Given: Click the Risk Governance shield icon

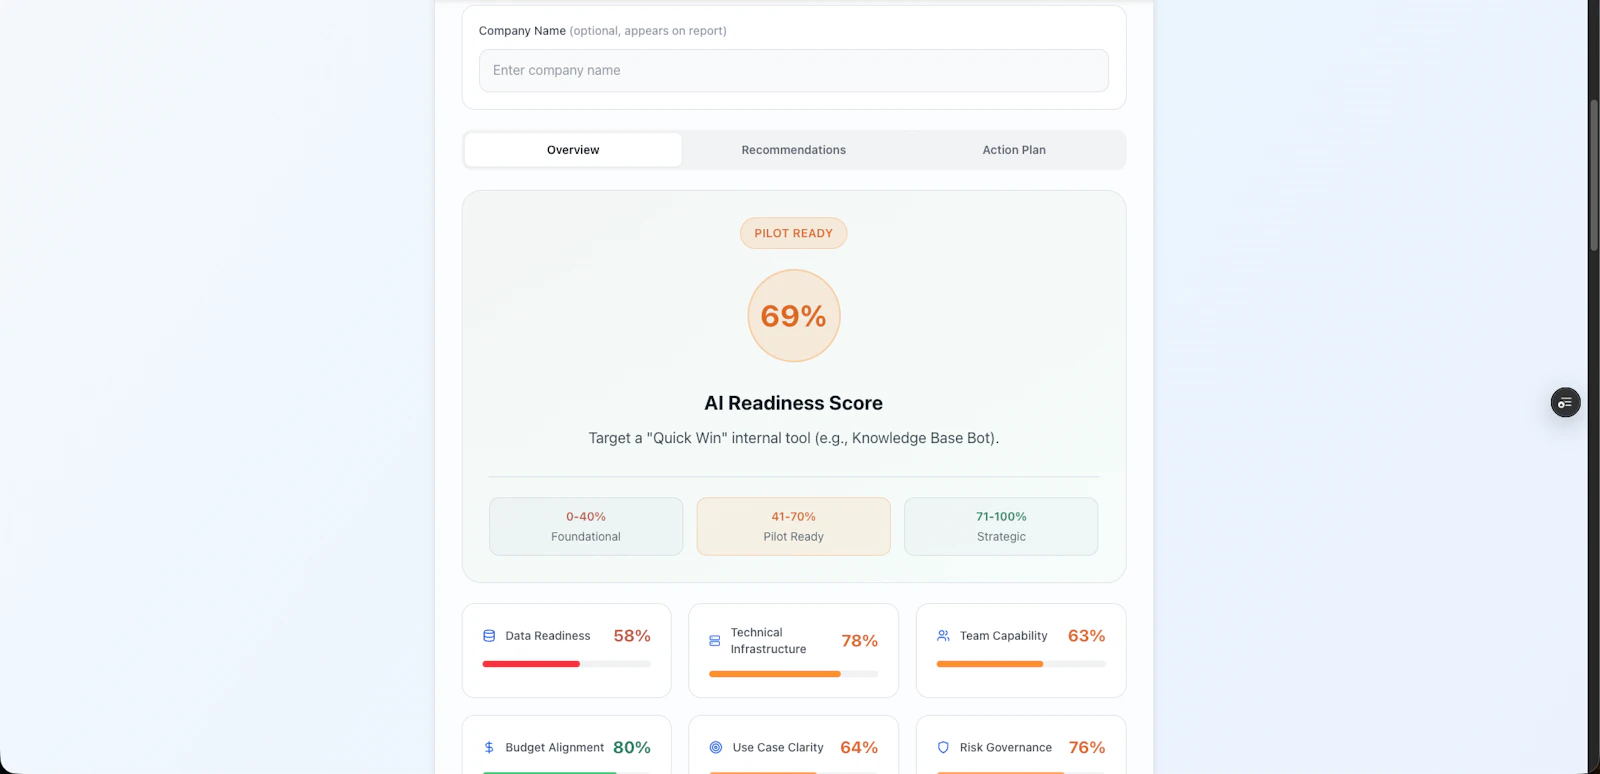Looking at the screenshot, I should click(943, 748).
